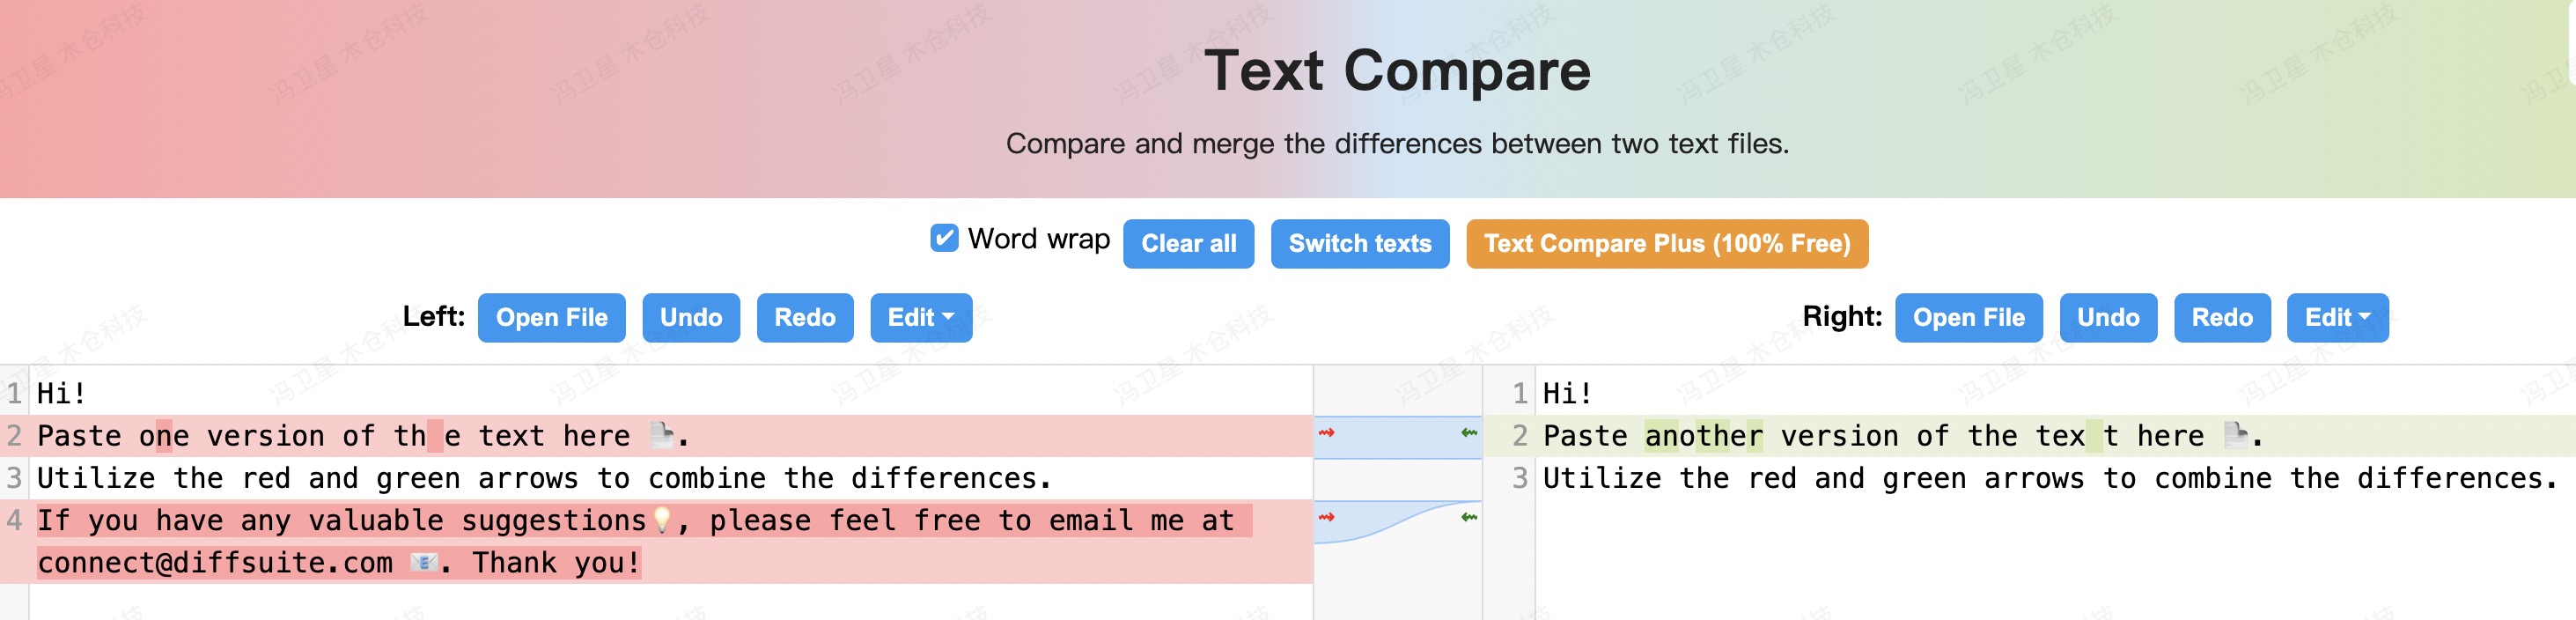2576x620 pixels.
Task: Click the Switch texts button
Action: pos(1359,244)
